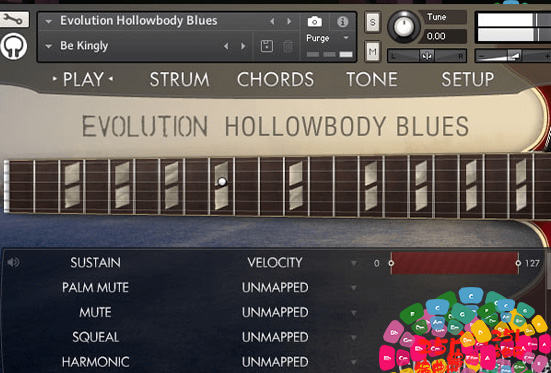
Task: Switch to the TONE tab
Action: pos(372,79)
